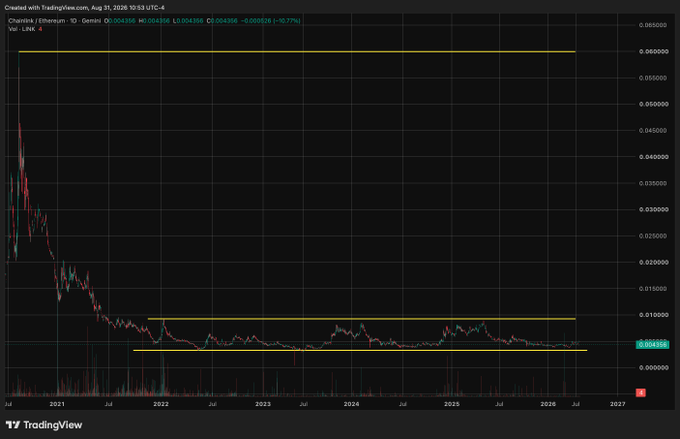Click the 2027 label on the time axis
Viewport: 680px width, 439px height.
[618, 404]
